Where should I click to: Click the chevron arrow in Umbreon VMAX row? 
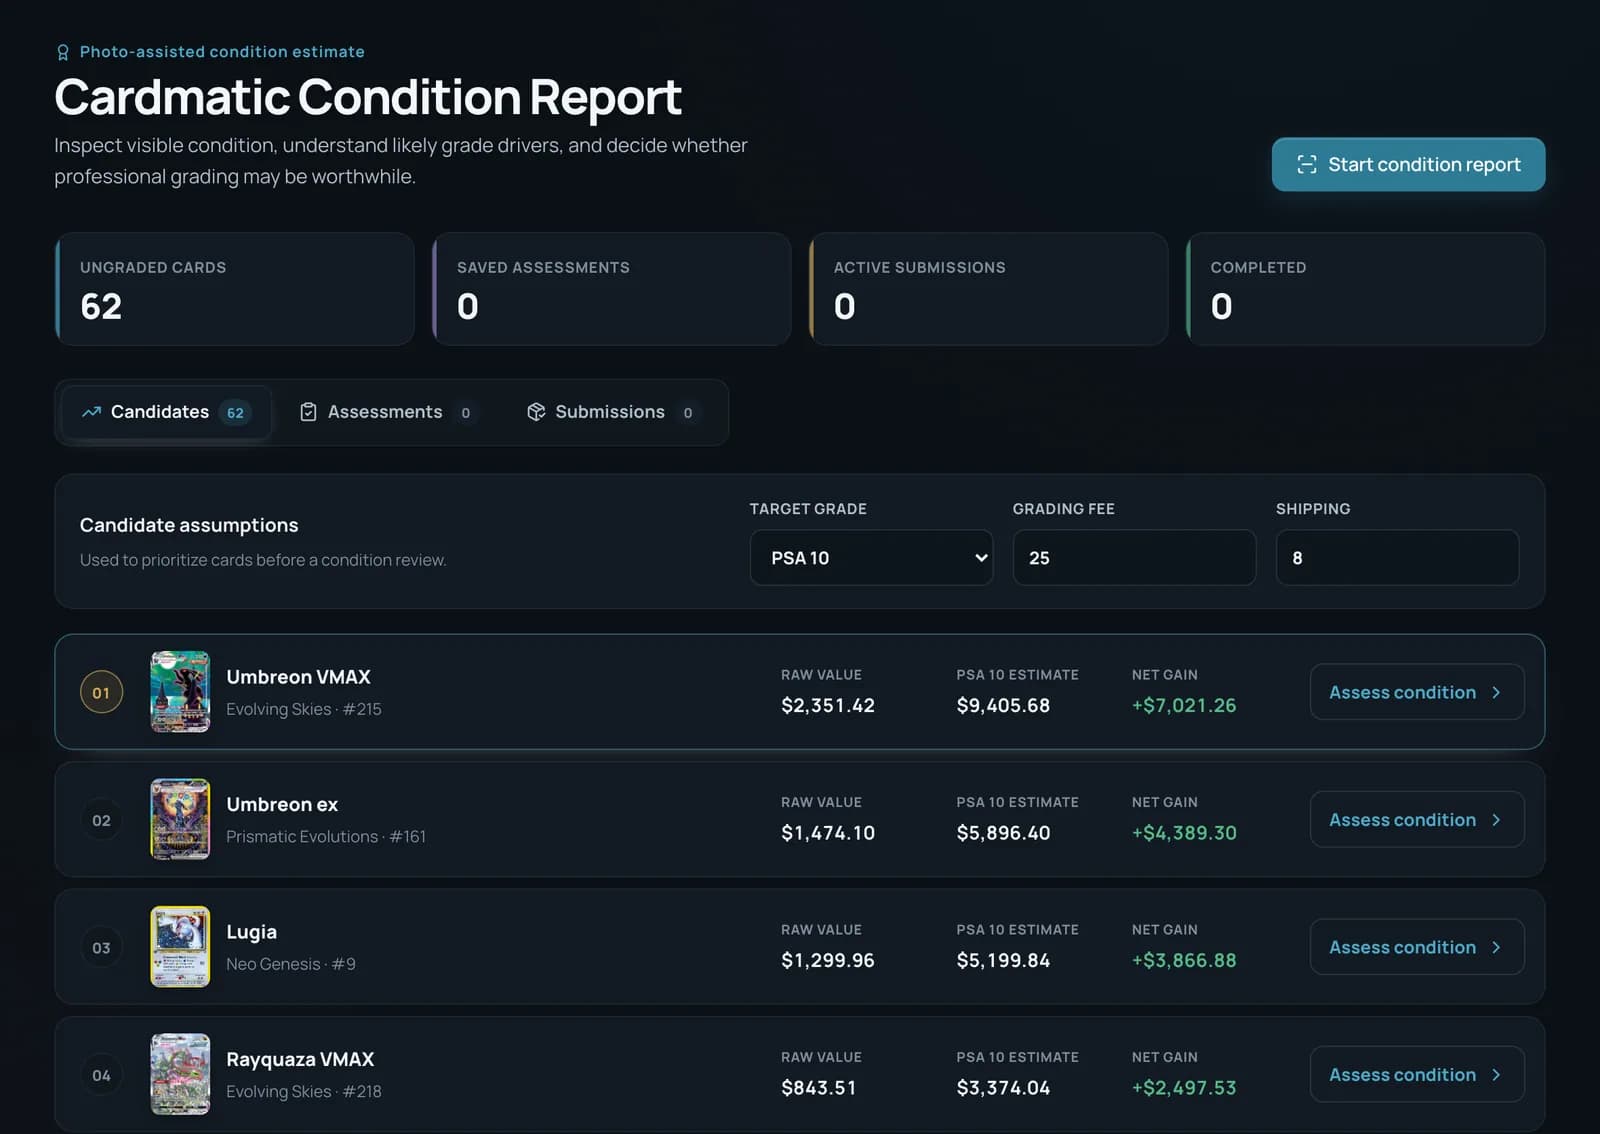click(1496, 692)
